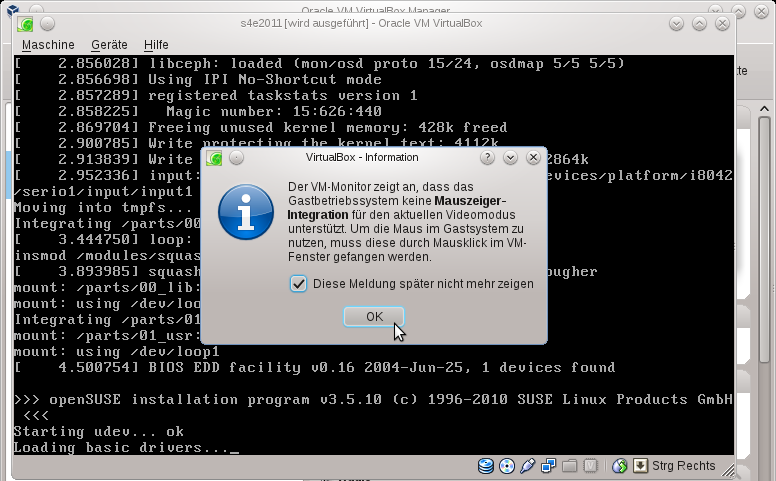Close the s4e2011 VM window
The height and width of the screenshot is (481, 776).
723,24
